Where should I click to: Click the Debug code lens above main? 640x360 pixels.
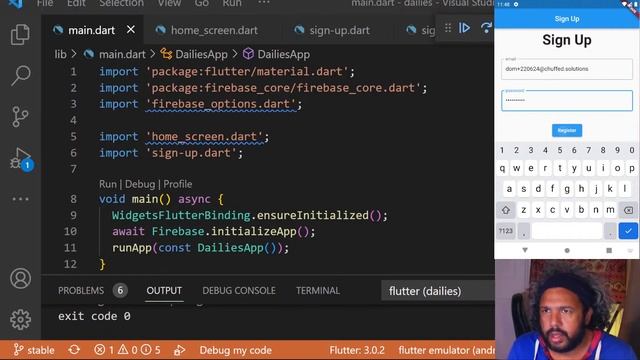tap(140, 184)
